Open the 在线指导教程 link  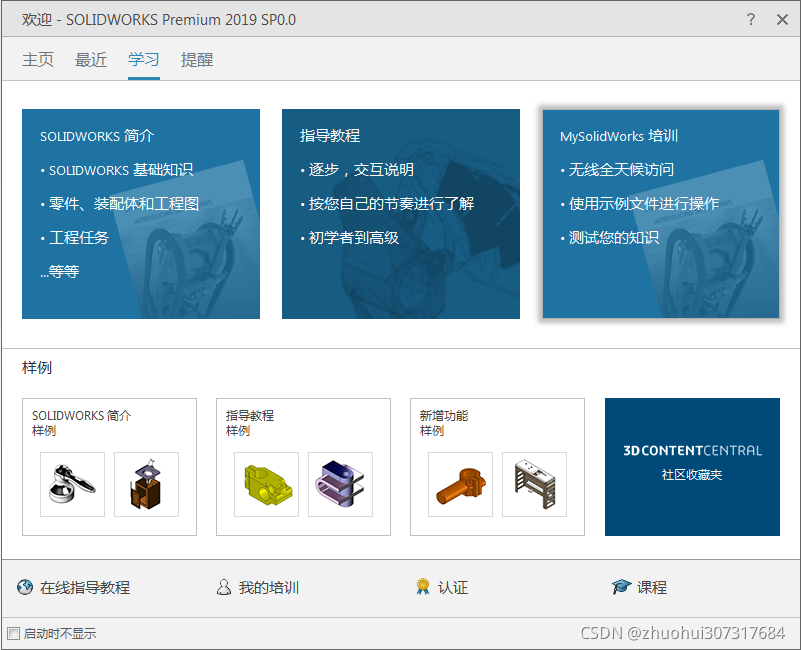[85, 588]
